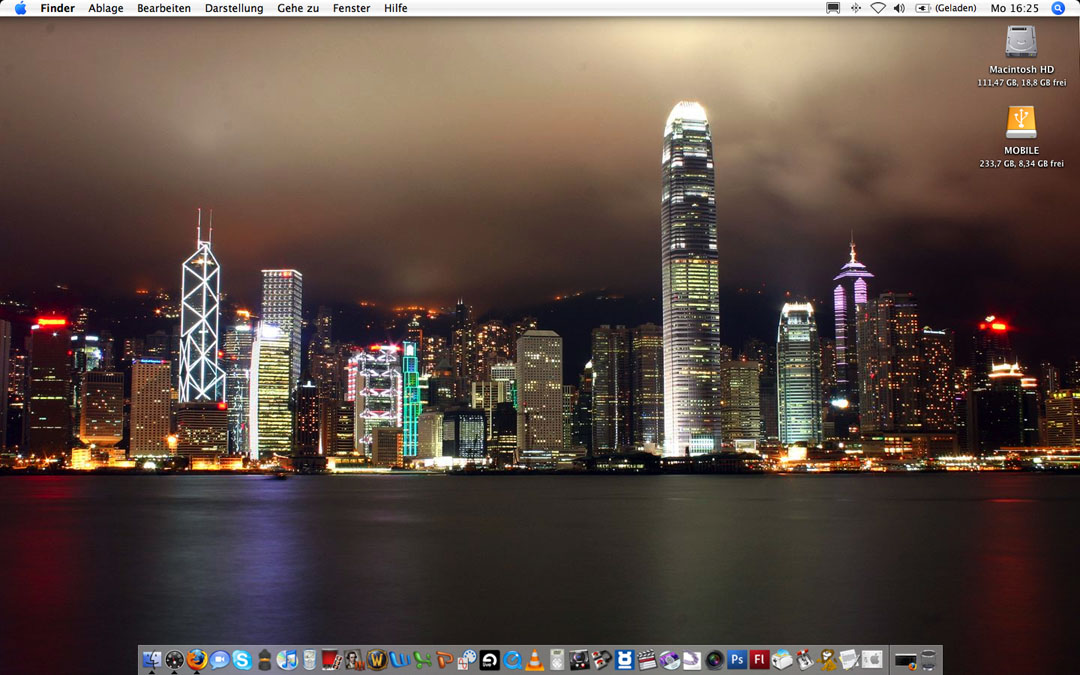1080x675 pixels.
Task: Open QuickTime Player from the Dock
Action: click(x=512, y=660)
